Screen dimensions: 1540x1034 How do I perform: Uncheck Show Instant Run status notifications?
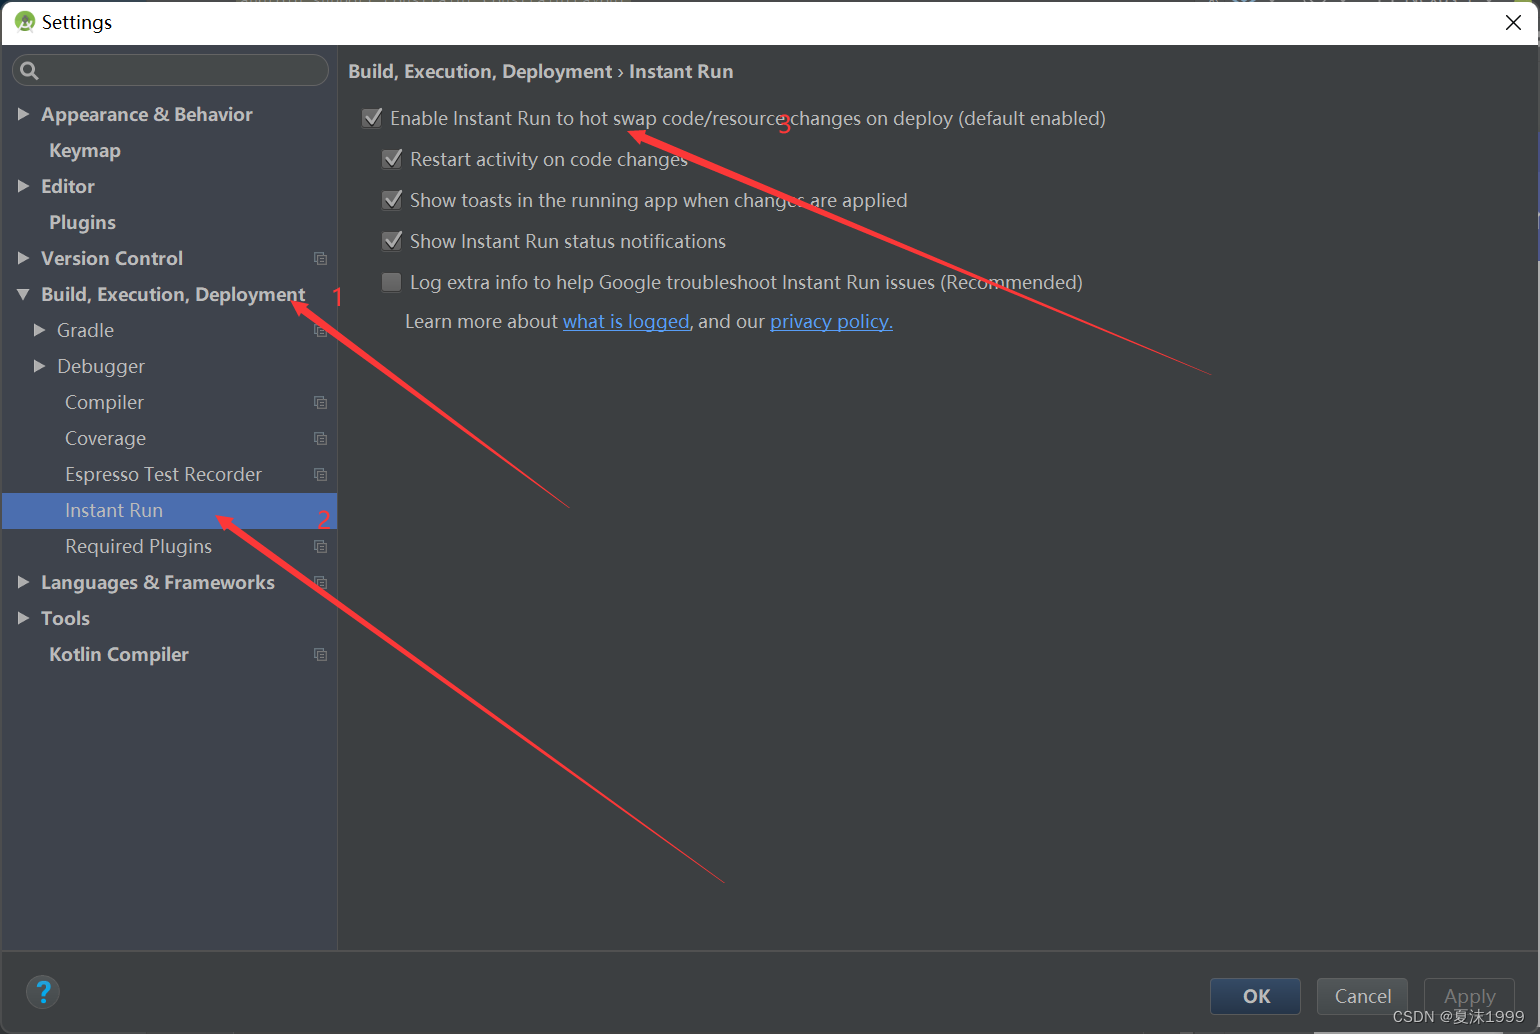[x=392, y=241]
